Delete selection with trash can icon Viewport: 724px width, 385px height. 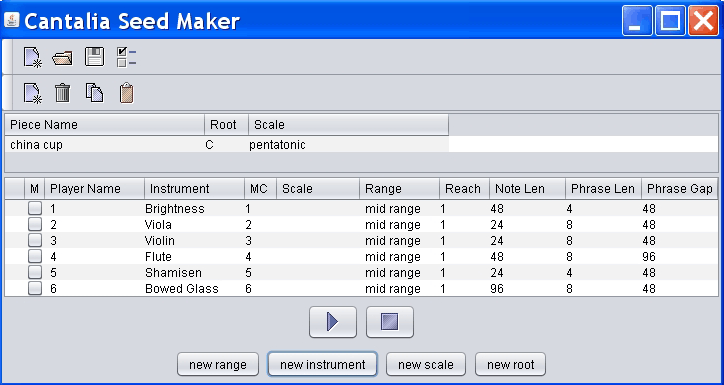pyautogui.click(x=62, y=93)
